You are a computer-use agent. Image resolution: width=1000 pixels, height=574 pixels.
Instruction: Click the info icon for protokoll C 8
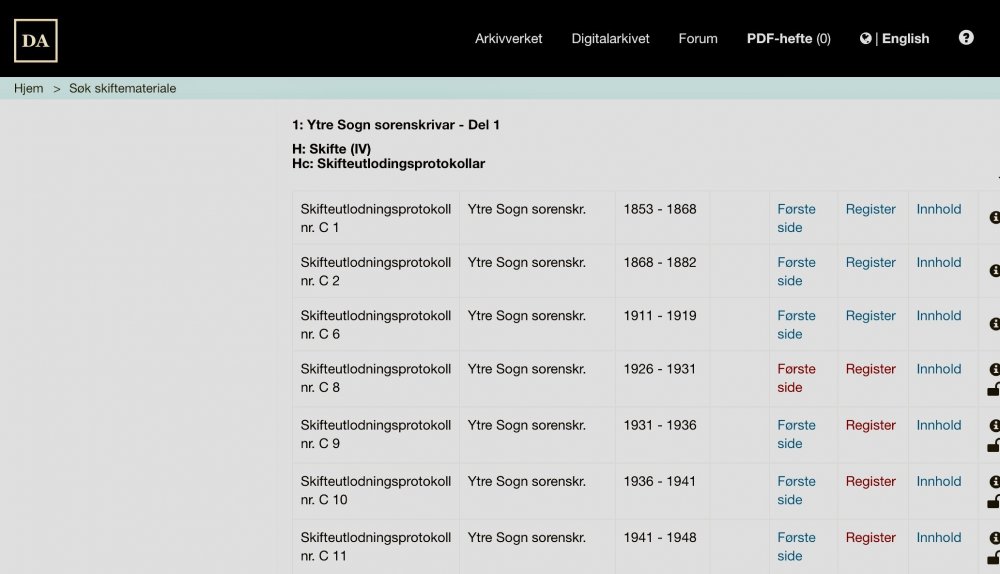pyautogui.click(x=994, y=369)
